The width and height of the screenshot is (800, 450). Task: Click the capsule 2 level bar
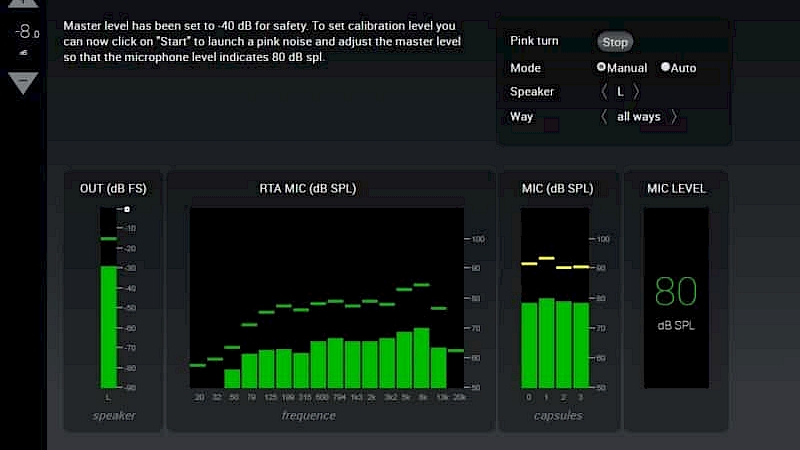point(564,345)
